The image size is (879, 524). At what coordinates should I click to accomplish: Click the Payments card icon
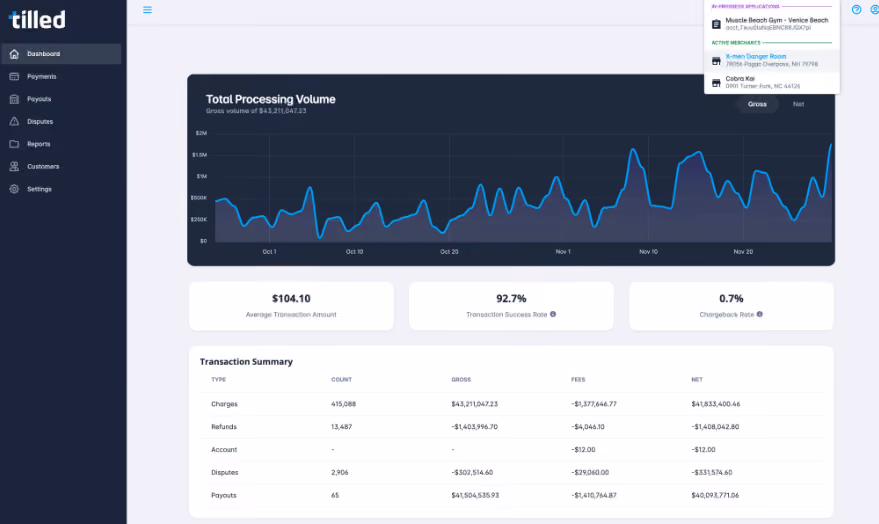coord(14,76)
